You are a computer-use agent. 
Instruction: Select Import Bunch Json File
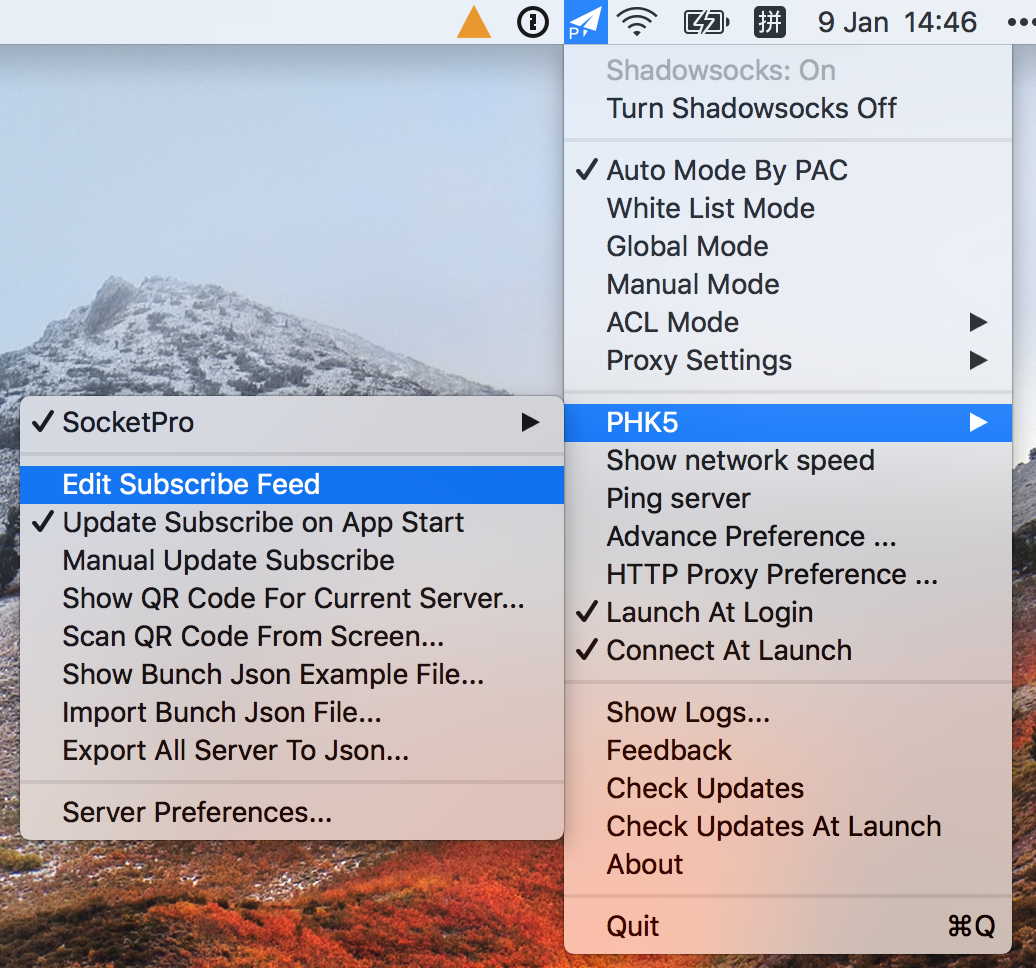tap(292, 713)
